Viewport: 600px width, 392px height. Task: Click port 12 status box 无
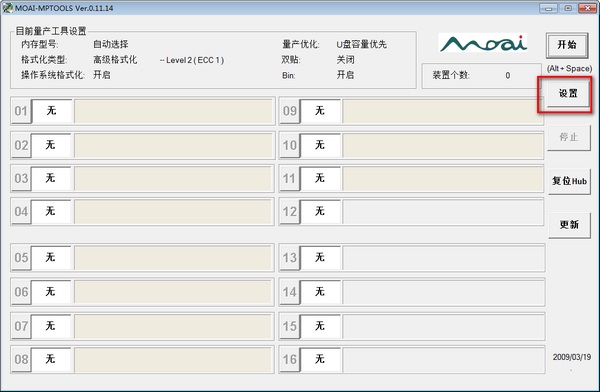pyautogui.click(x=320, y=211)
